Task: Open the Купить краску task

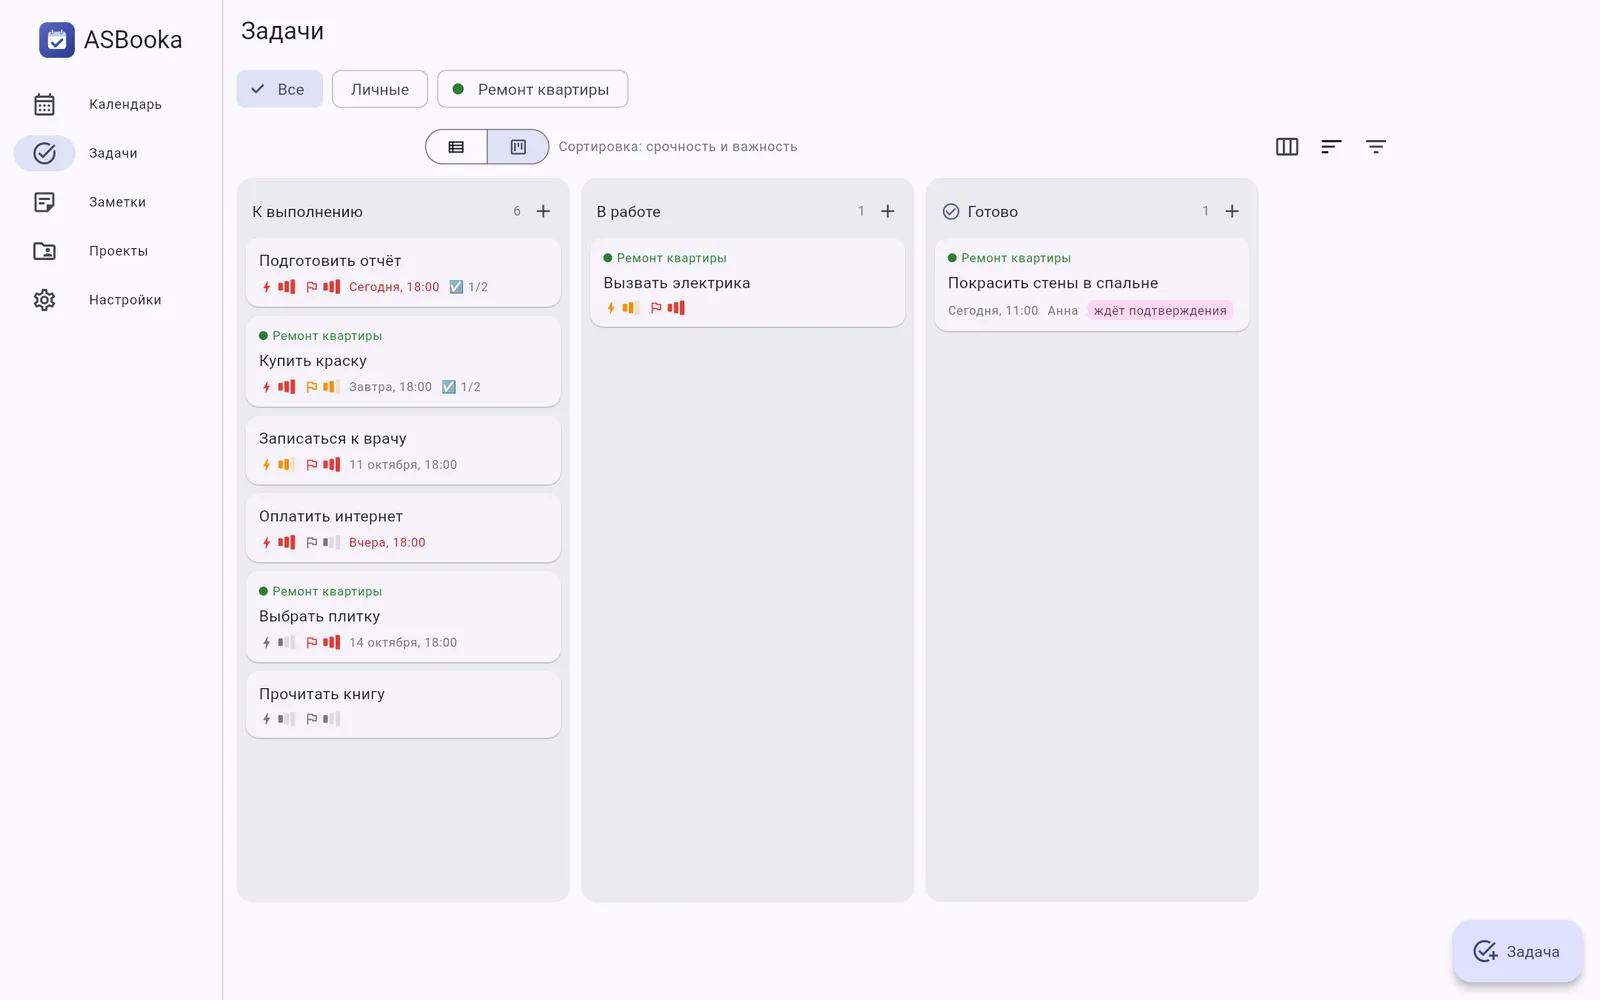Action: tap(403, 361)
